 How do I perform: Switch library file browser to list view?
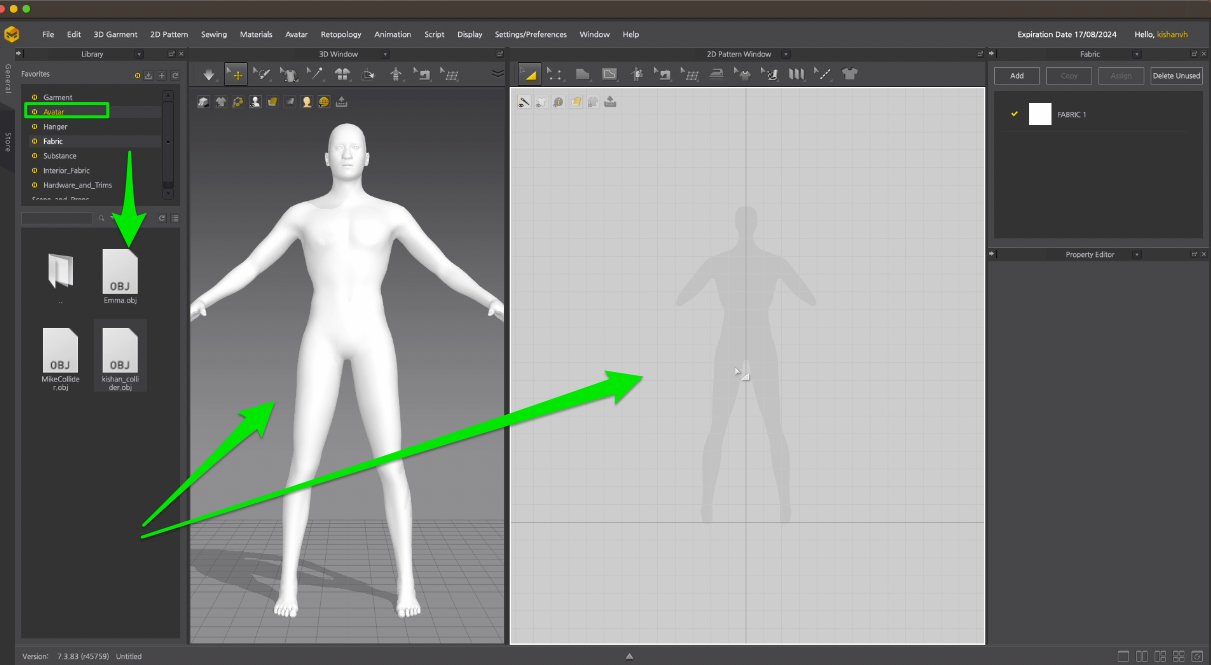175,218
